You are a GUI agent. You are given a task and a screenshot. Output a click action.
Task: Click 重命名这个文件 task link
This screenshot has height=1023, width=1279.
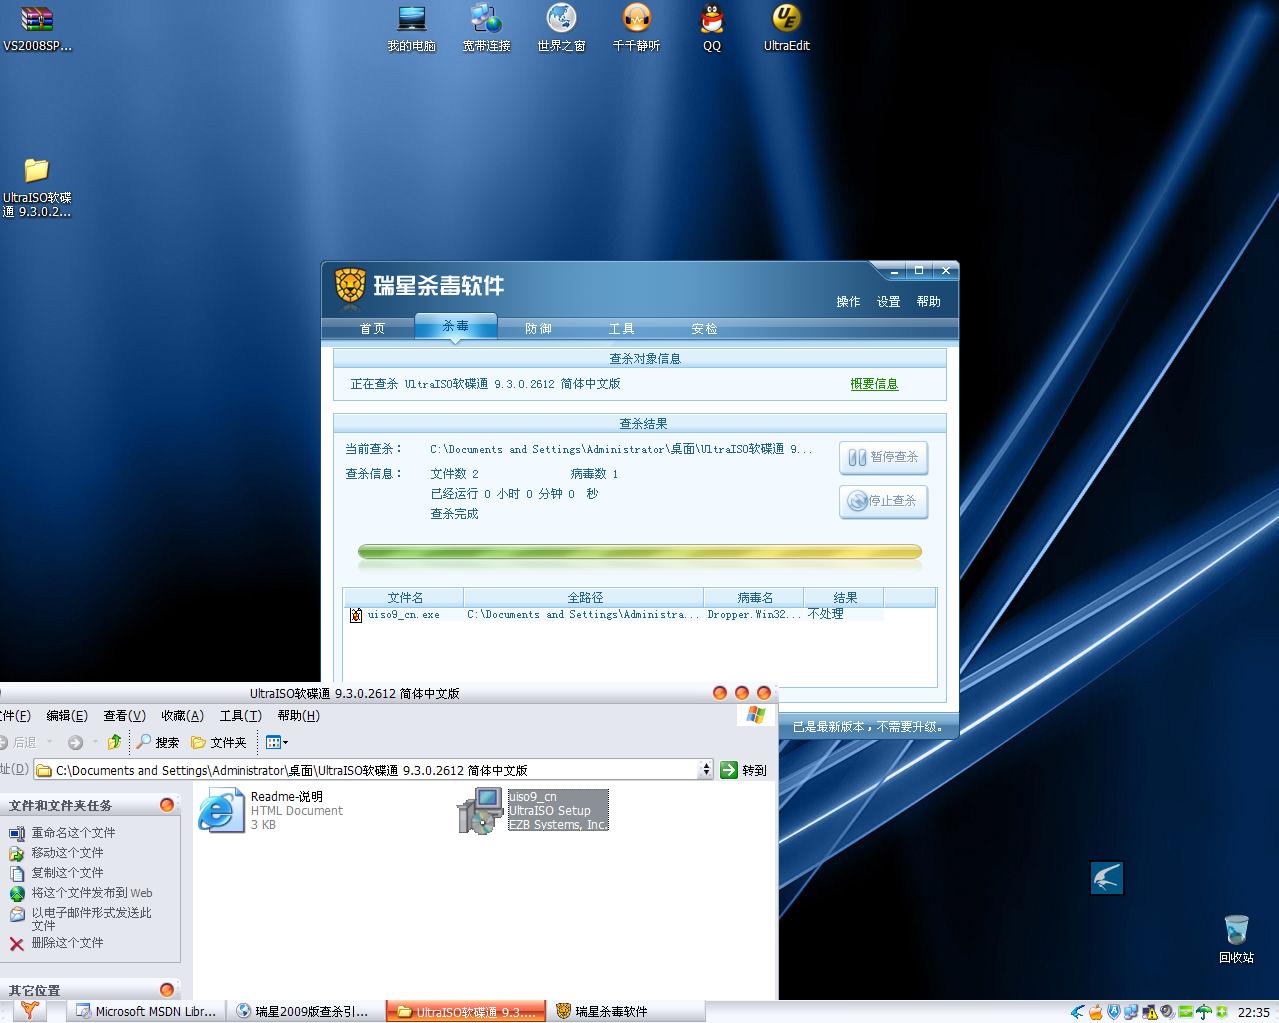pos(73,832)
